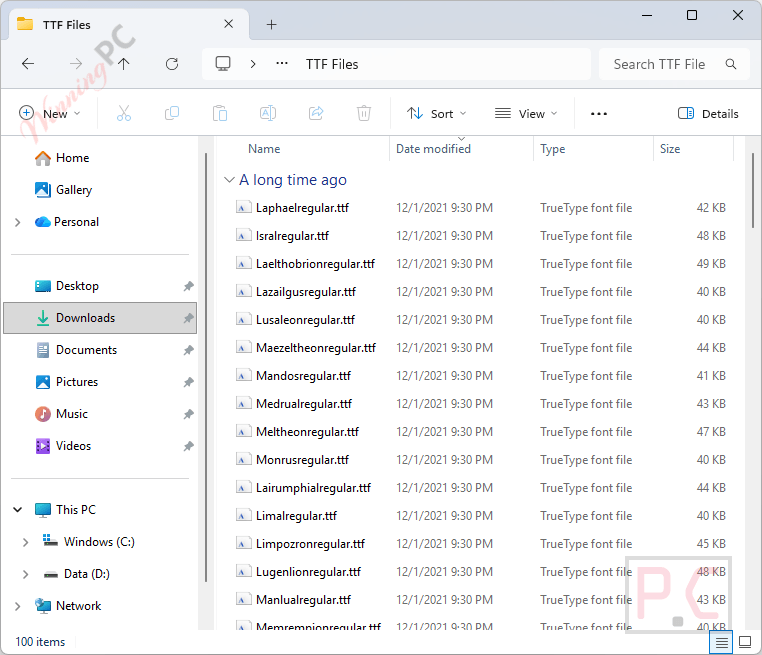Collapse the This PC tree node
This screenshot has height=655, width=762.
pos(17,510)
